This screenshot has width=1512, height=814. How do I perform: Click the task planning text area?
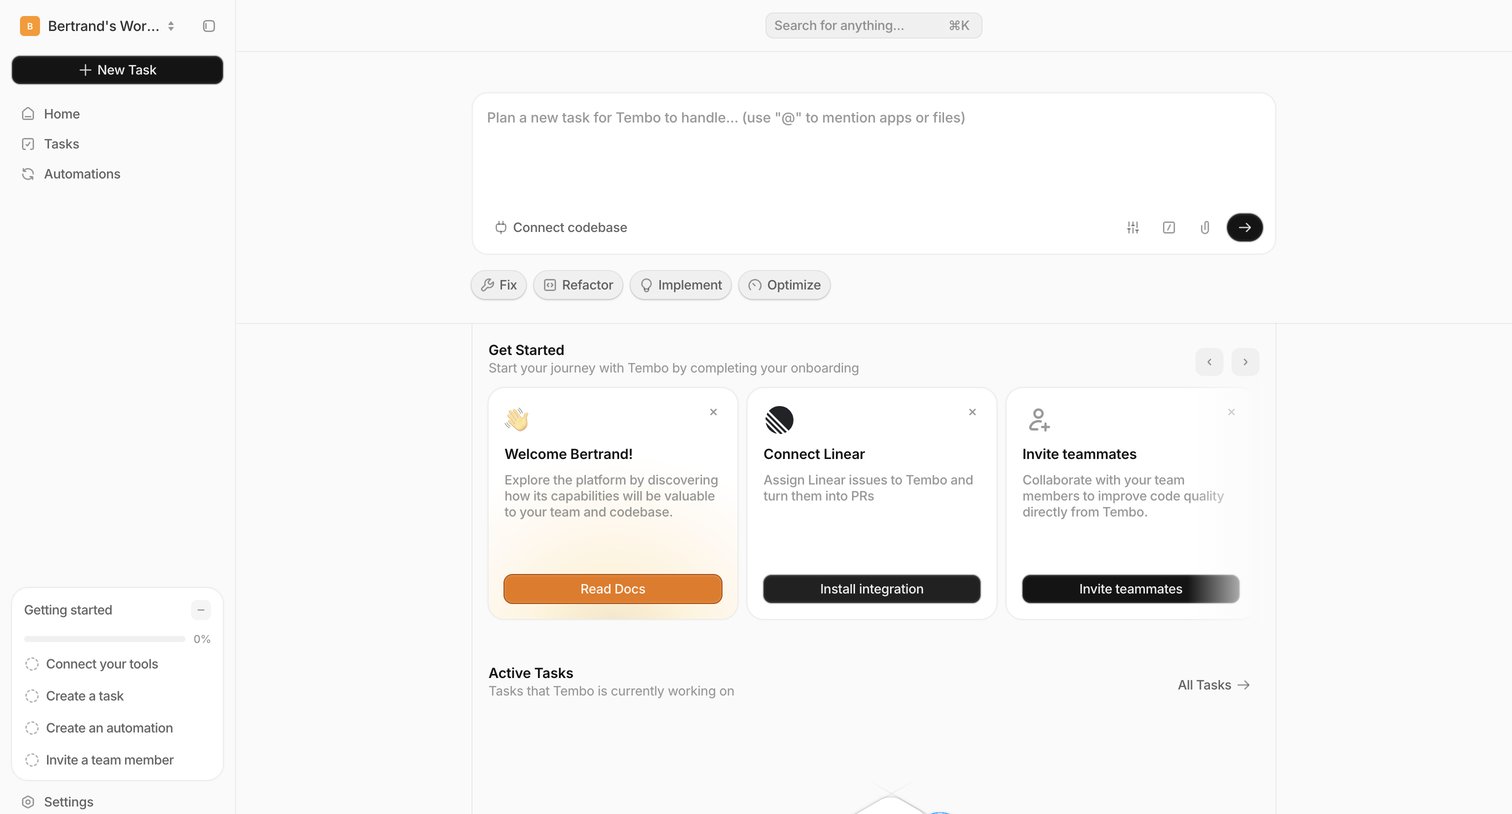(873, 150)
